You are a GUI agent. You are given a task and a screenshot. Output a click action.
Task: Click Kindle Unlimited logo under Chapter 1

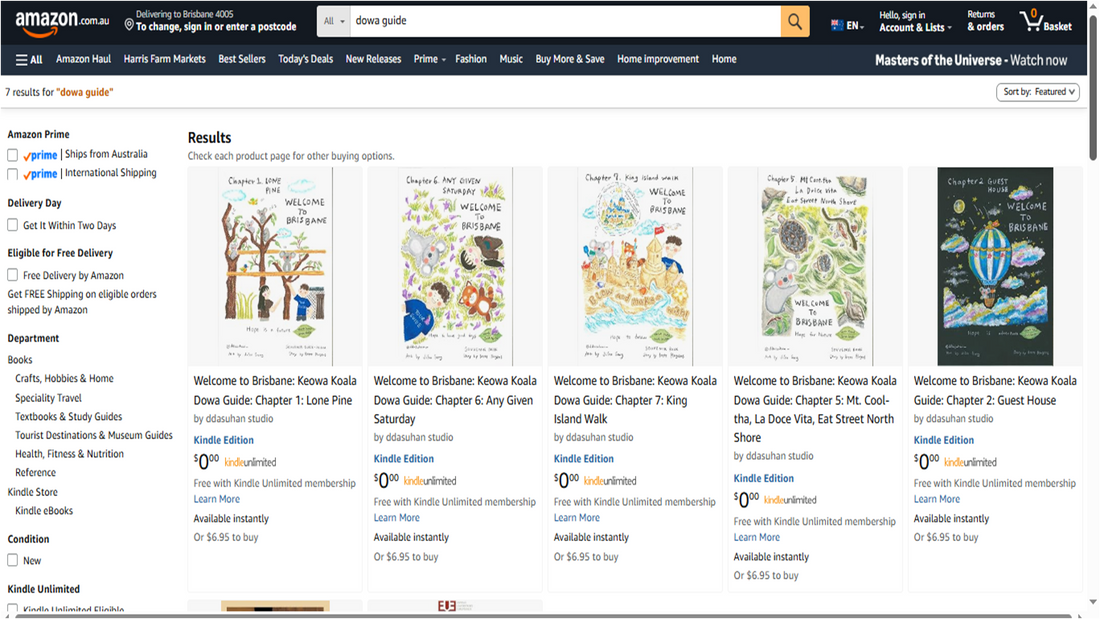coord(250,462)
